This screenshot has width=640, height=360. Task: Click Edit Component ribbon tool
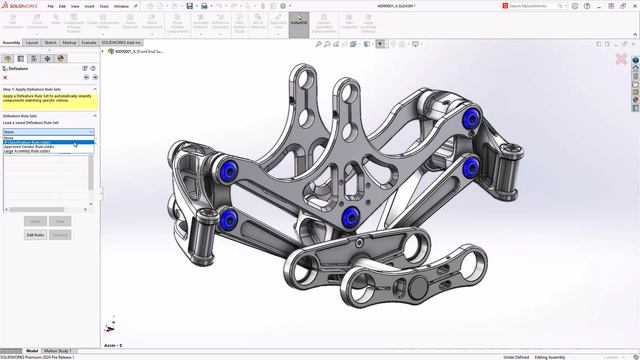13,22
